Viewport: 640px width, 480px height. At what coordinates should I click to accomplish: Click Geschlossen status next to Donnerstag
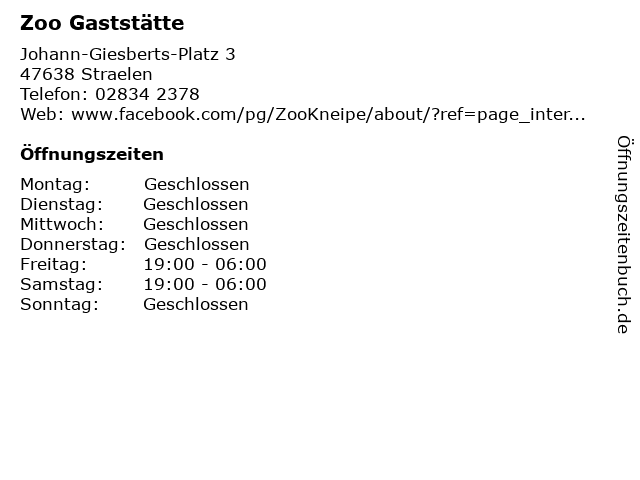pos(196,244)
